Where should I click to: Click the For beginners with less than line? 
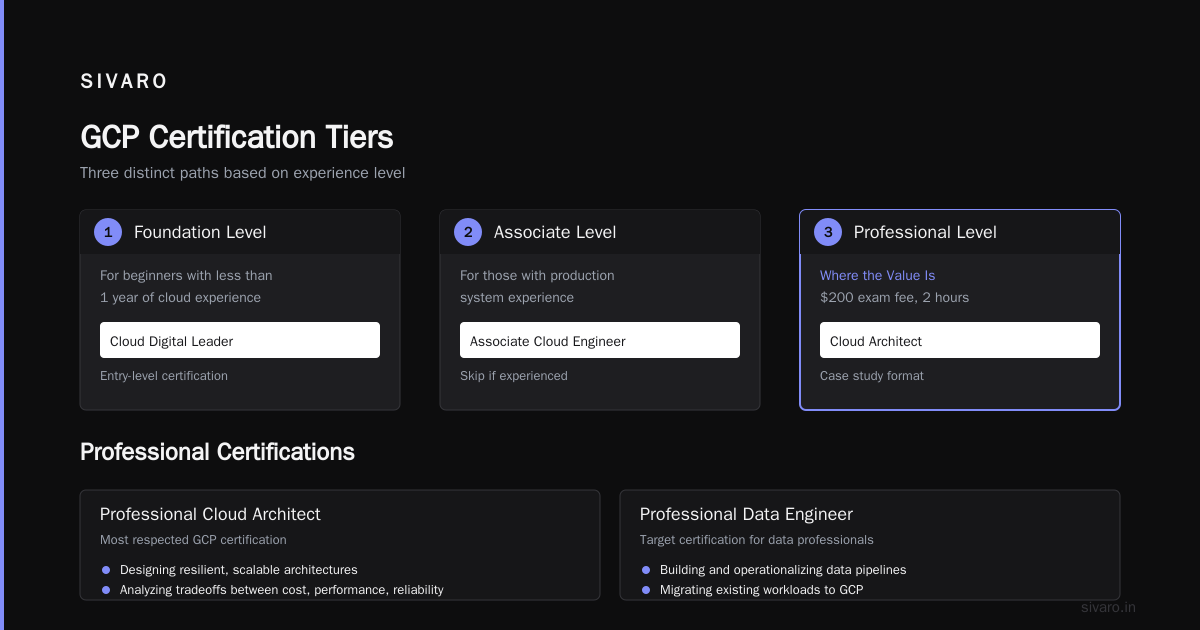pyautogui.click(x=186, y=275)
